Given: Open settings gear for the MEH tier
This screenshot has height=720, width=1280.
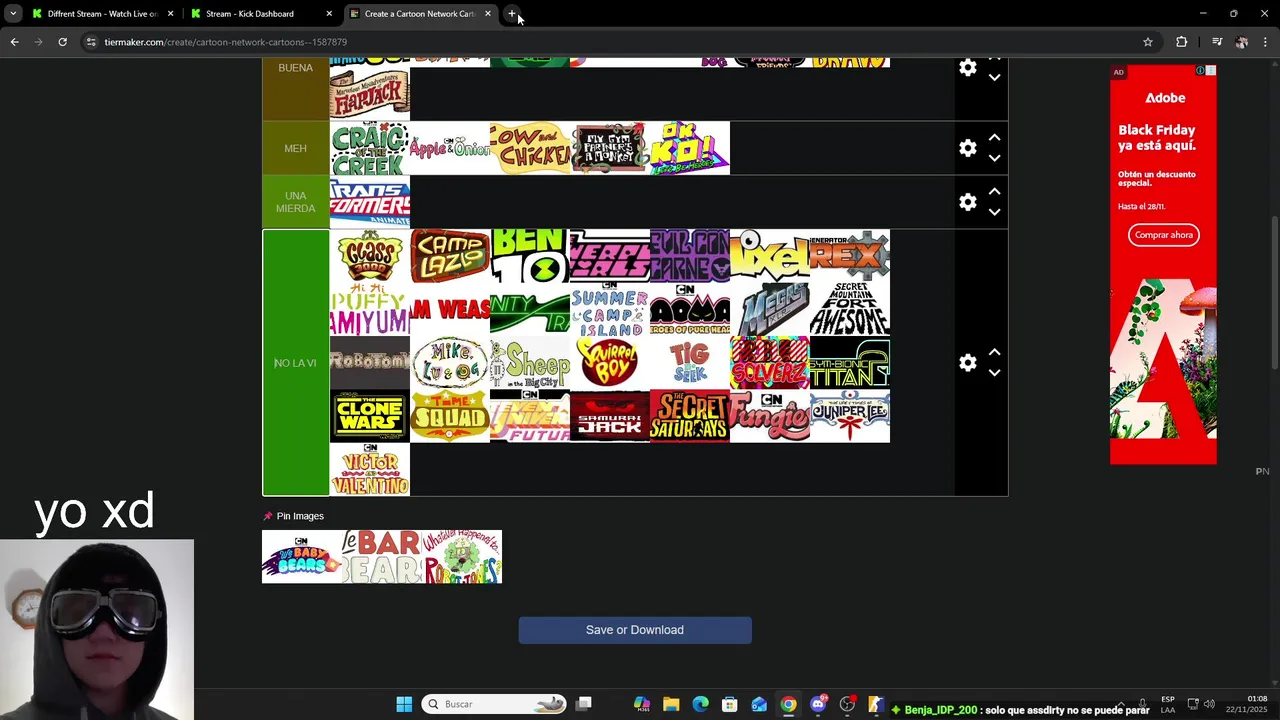Looking at the screenshot, I should (967, 148).
